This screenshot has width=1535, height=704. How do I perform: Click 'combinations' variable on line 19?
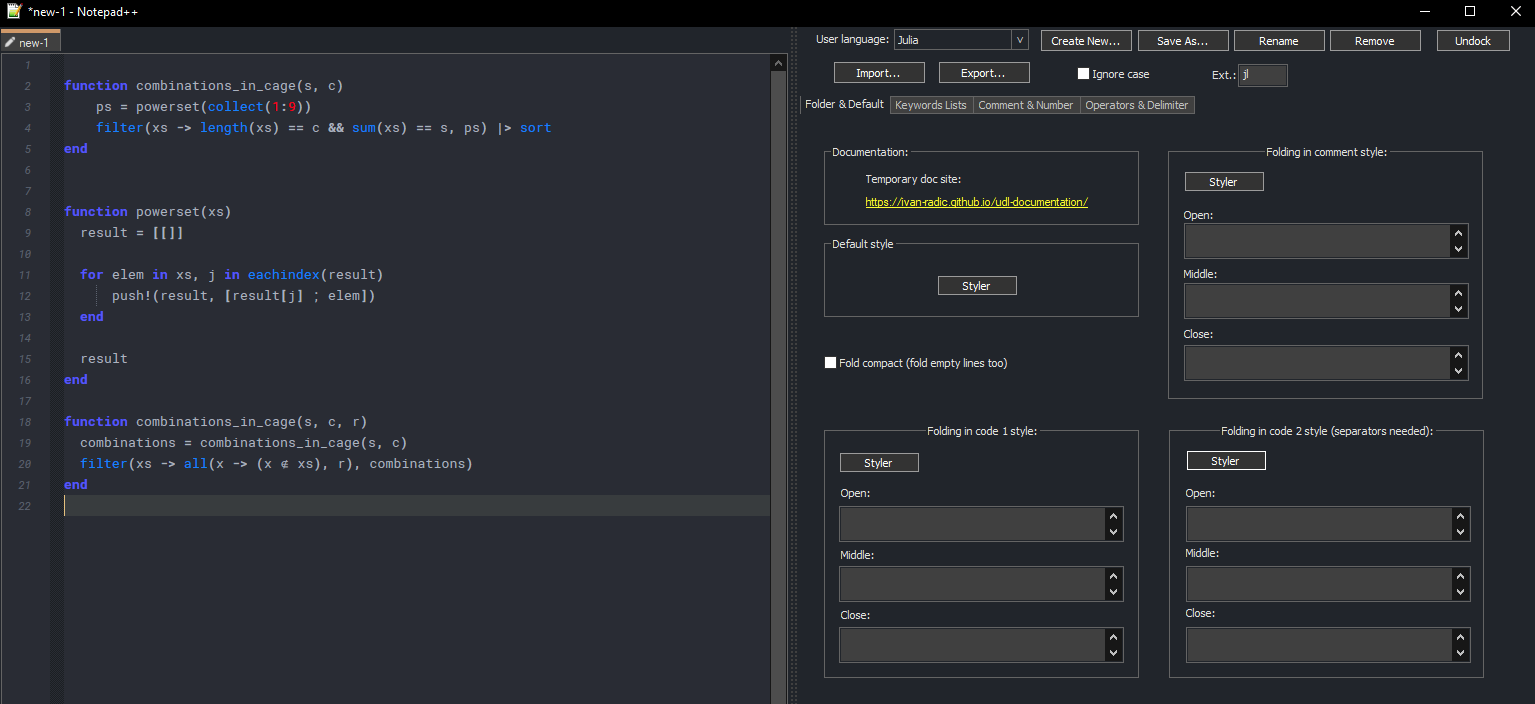pos(128,443)
